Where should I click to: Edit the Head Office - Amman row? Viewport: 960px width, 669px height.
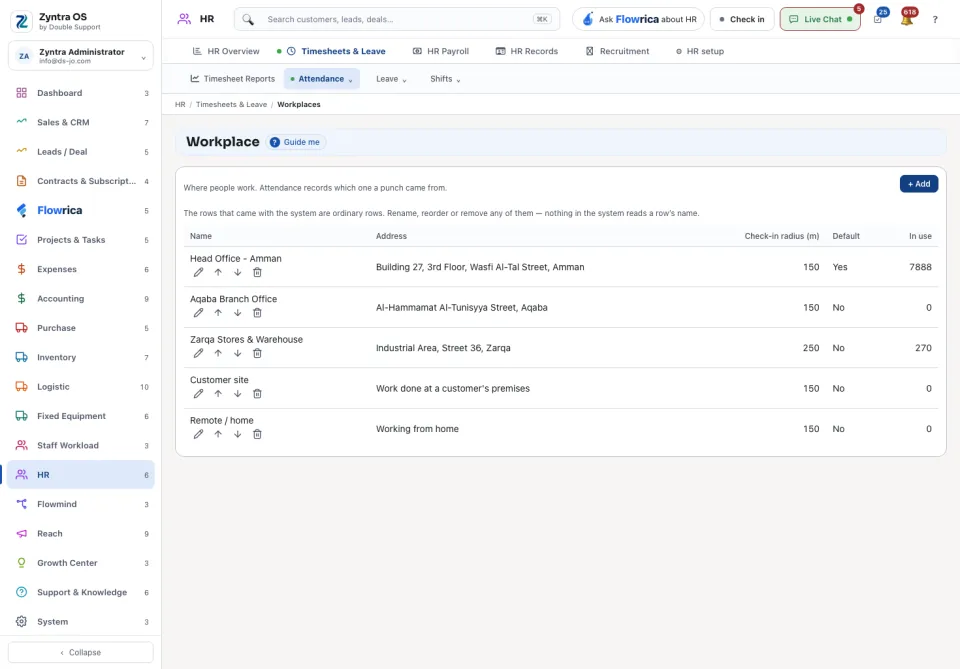point(198,272)
